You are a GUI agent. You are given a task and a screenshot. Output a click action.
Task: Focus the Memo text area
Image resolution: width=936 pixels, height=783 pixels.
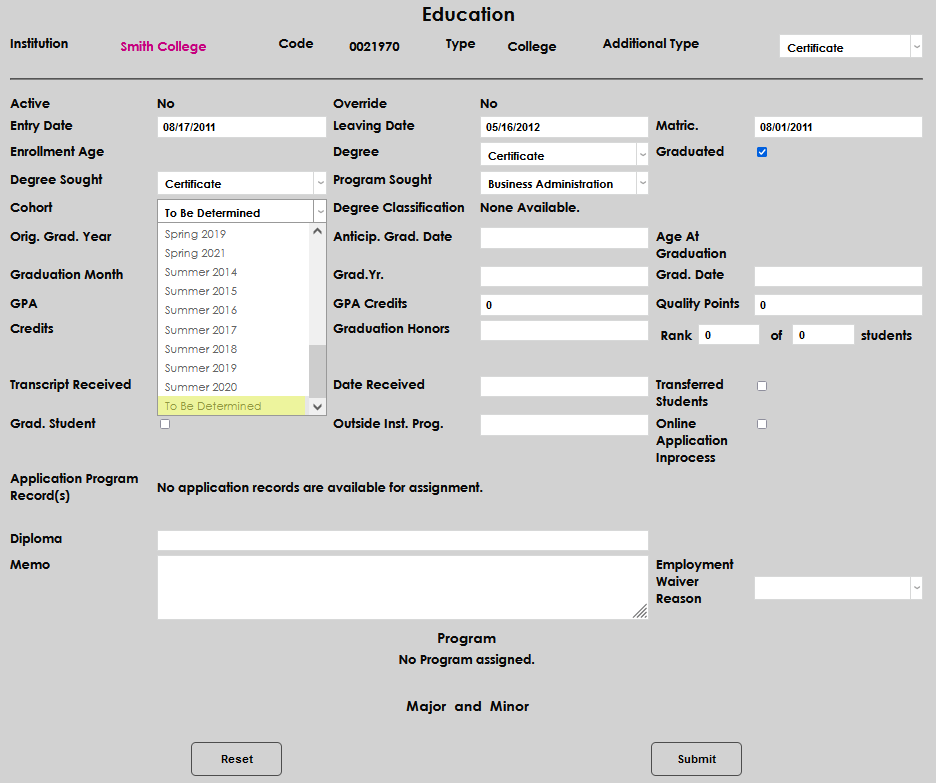pyautogui.click(x=402, y=588)
